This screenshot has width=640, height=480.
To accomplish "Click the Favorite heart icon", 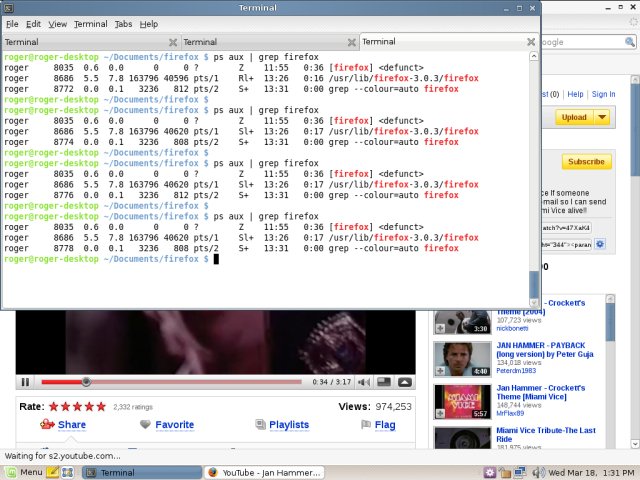I will pyautogui.click(x=145, y=424).
